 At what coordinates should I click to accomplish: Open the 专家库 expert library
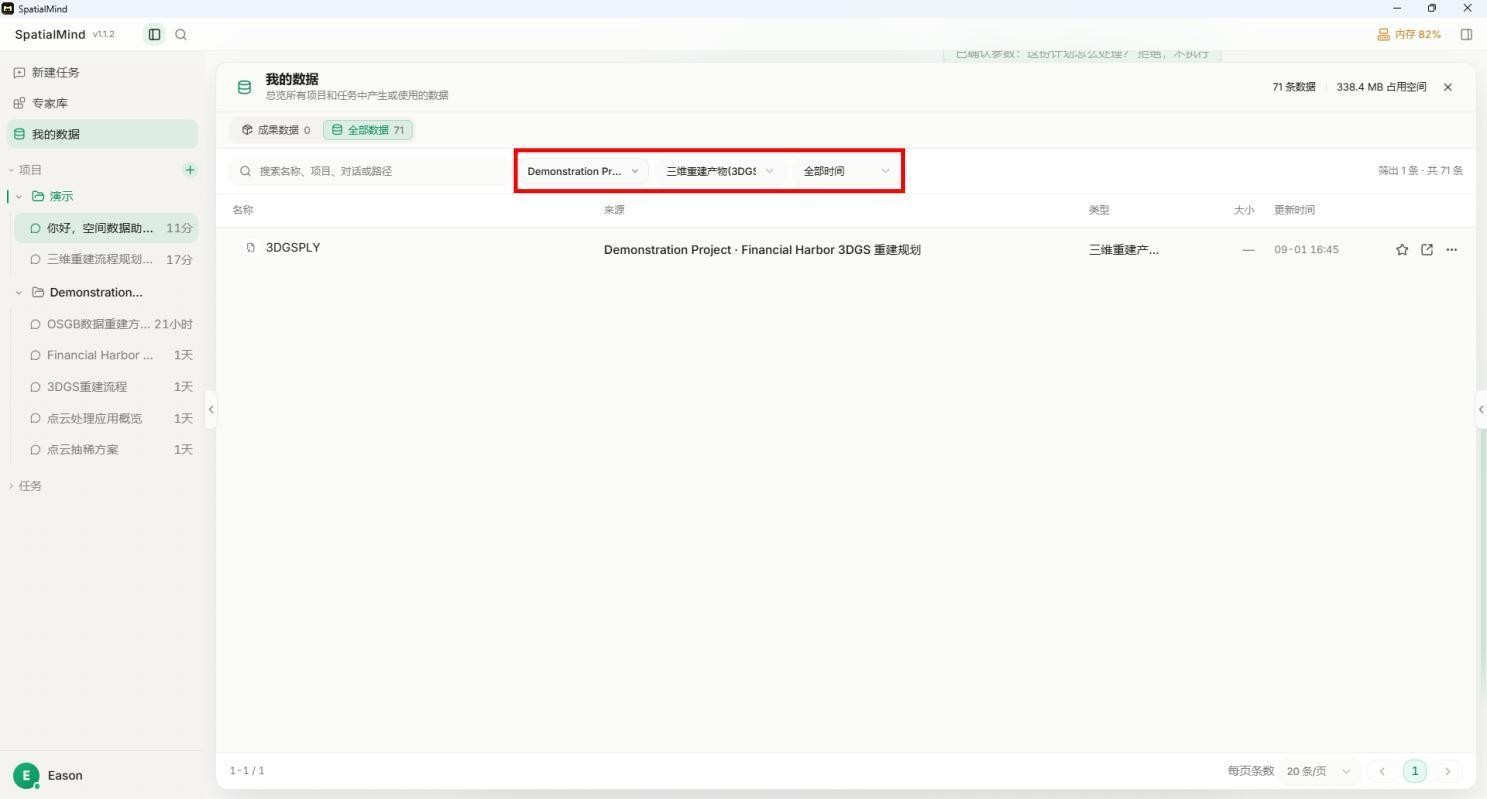click(102, 103)
